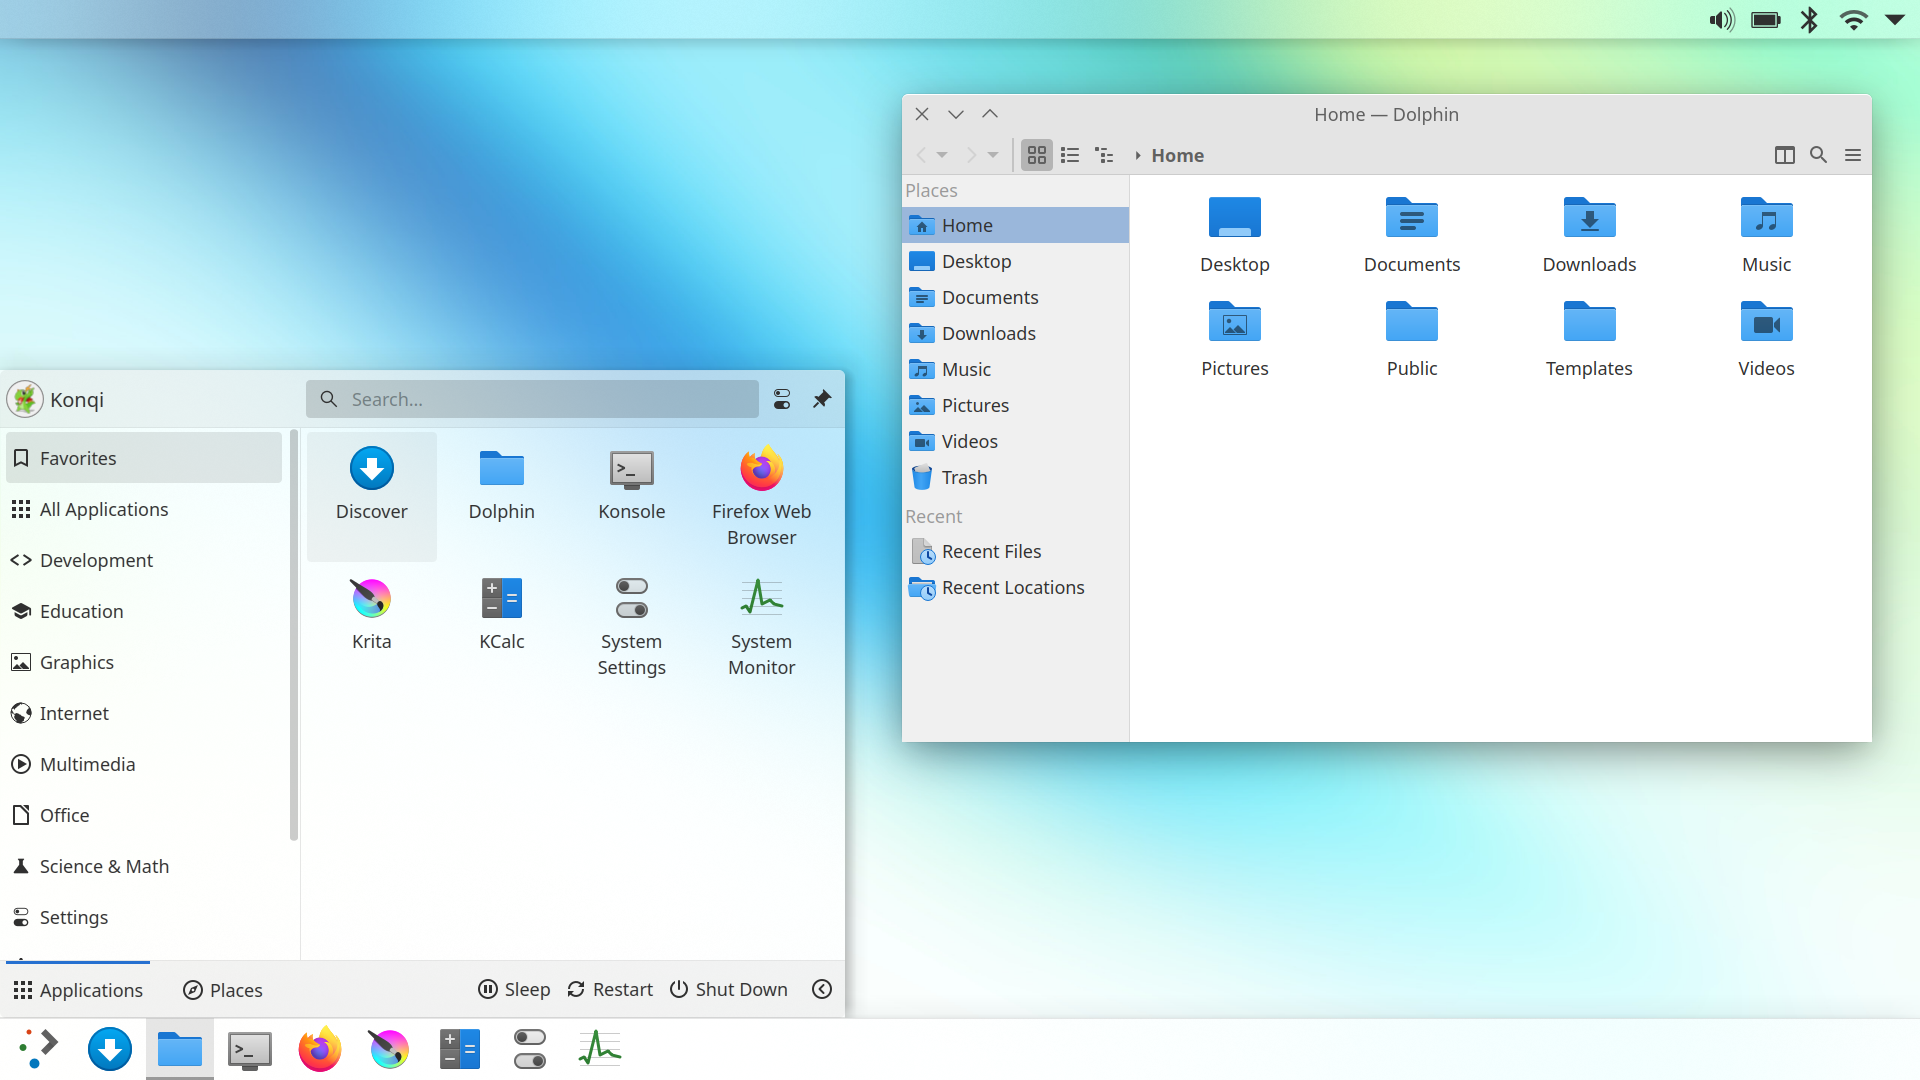Switch Dolphin to icons view mode
Viewport: 1920px width, 1080px height.
(1037, 155)
